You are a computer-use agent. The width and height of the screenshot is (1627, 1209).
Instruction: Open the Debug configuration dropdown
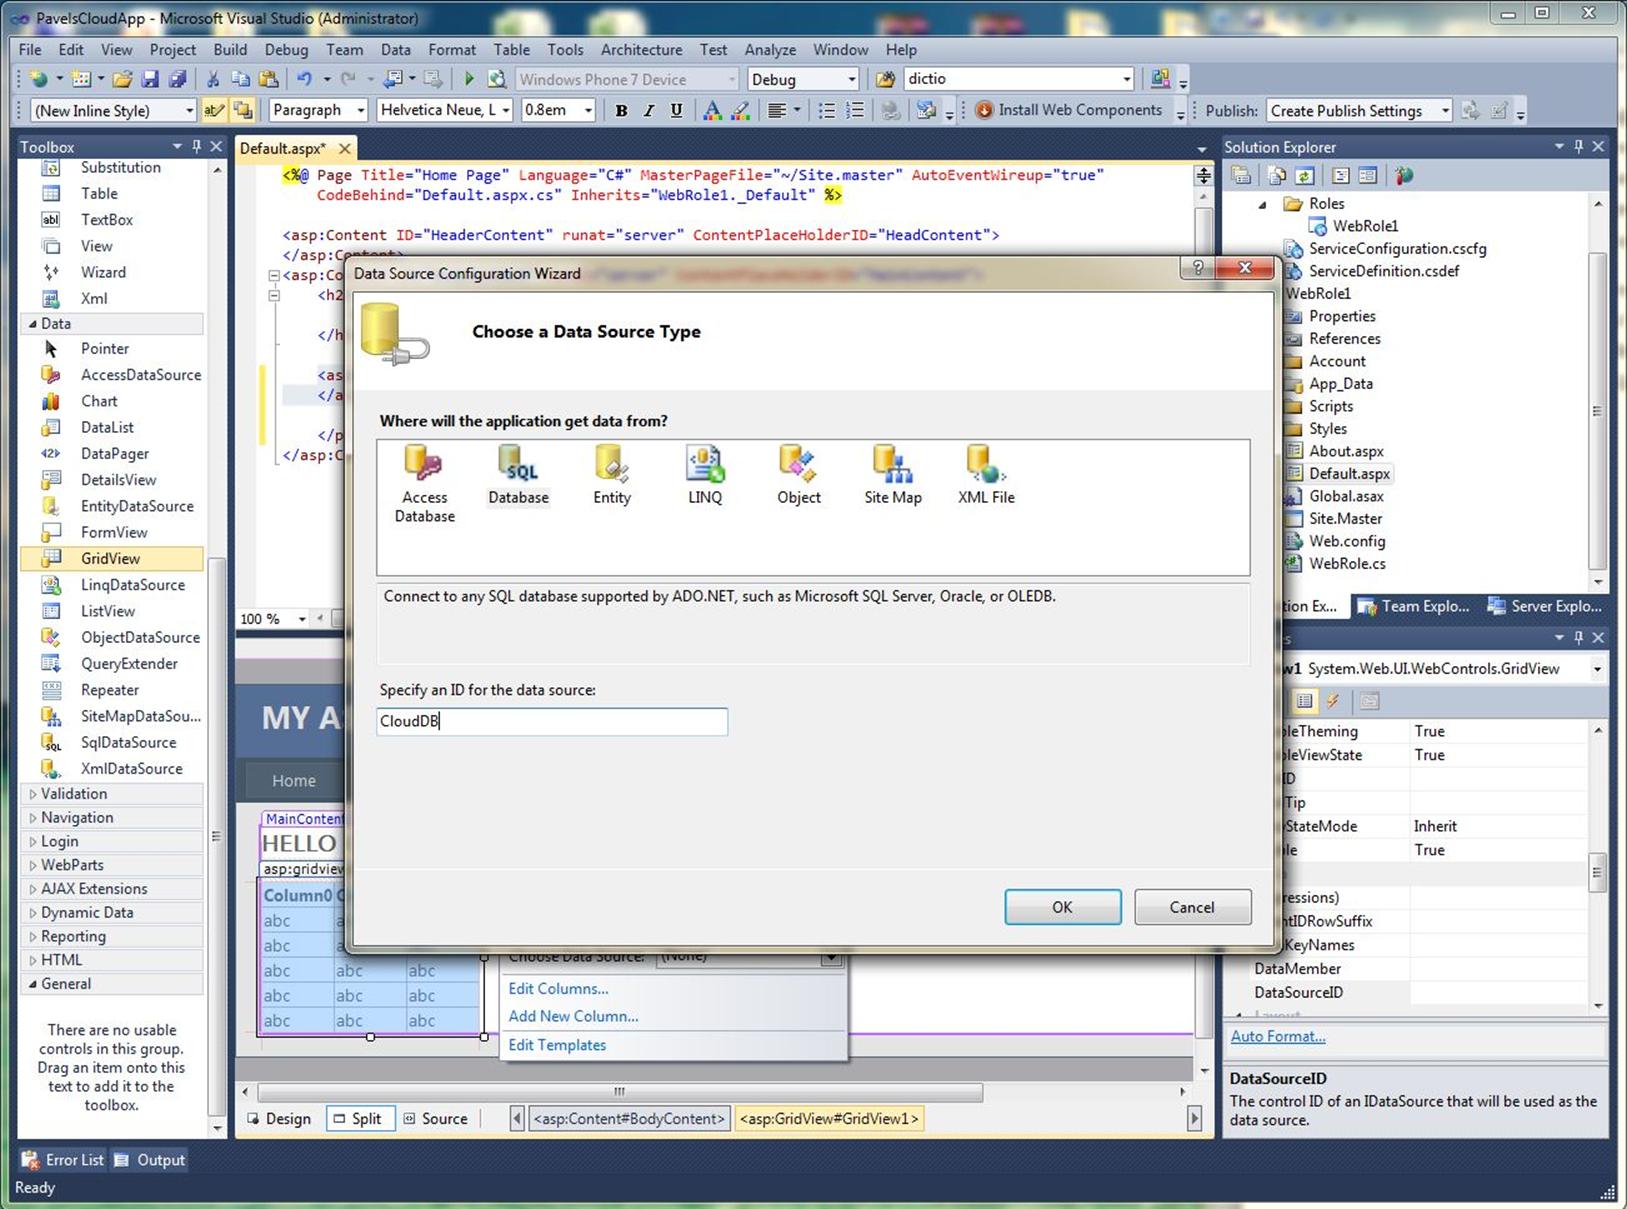point(851,79)
